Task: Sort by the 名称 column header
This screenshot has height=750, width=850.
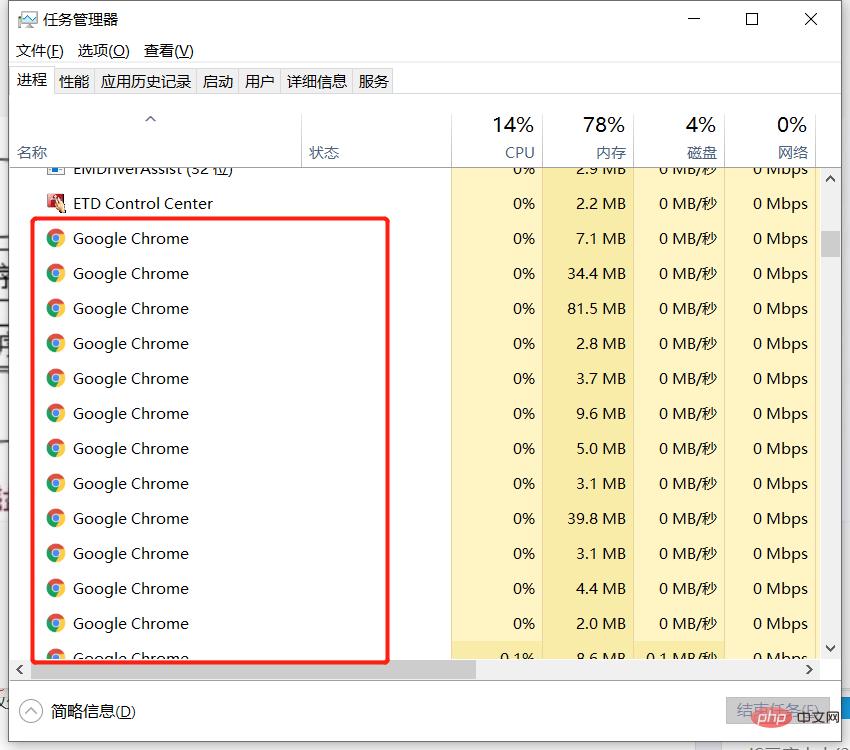Action: tap(156, 140)
